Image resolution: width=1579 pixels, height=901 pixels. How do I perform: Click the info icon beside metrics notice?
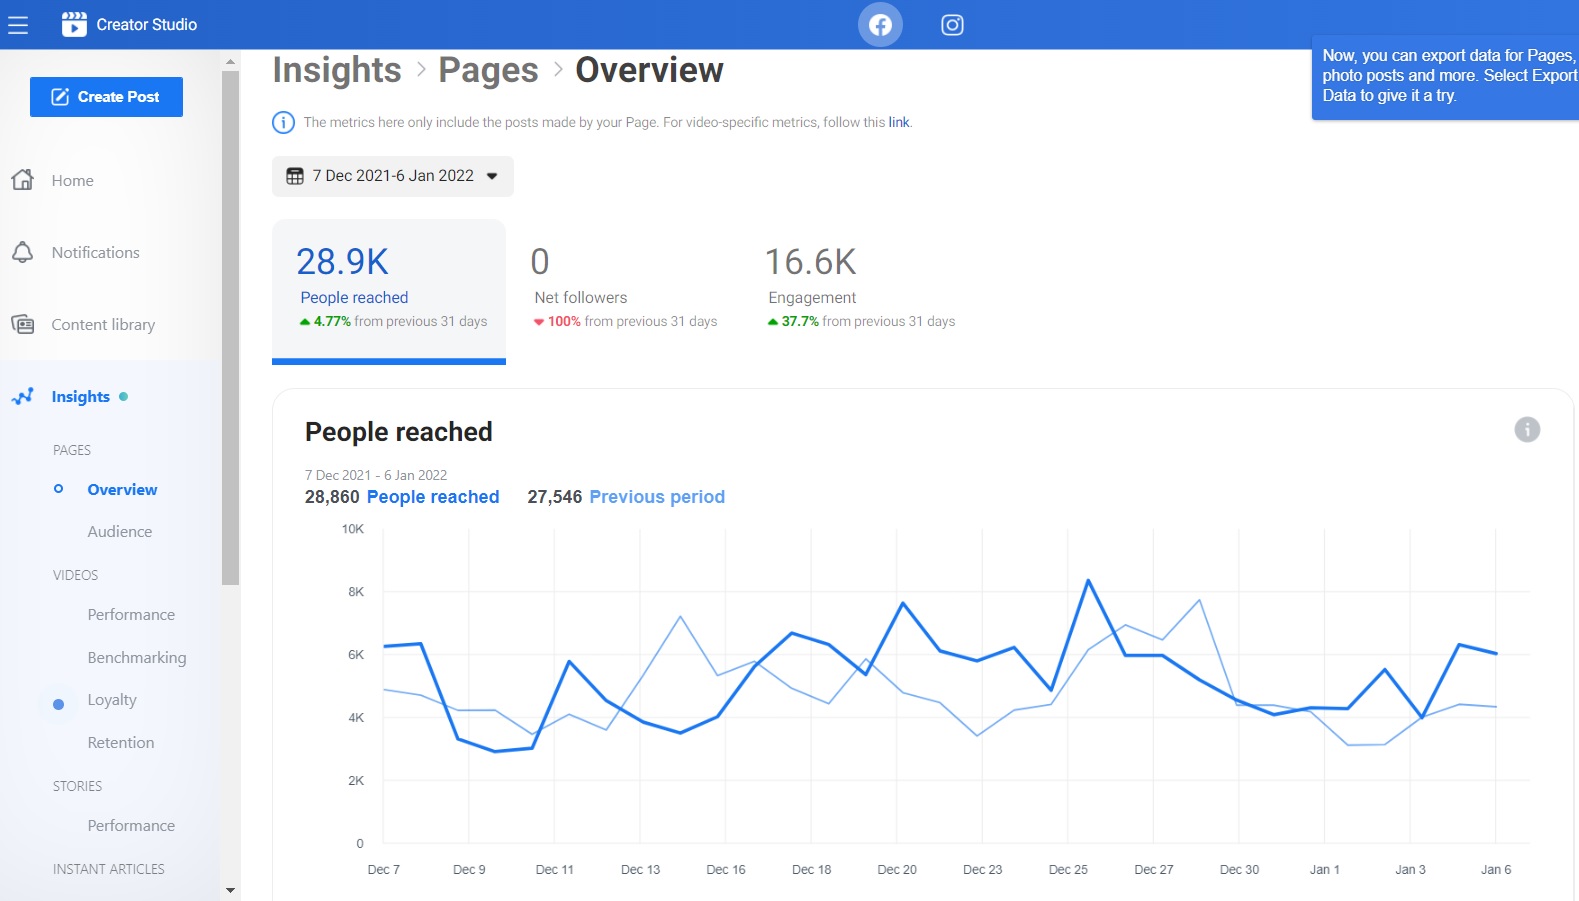click(284, 123)
